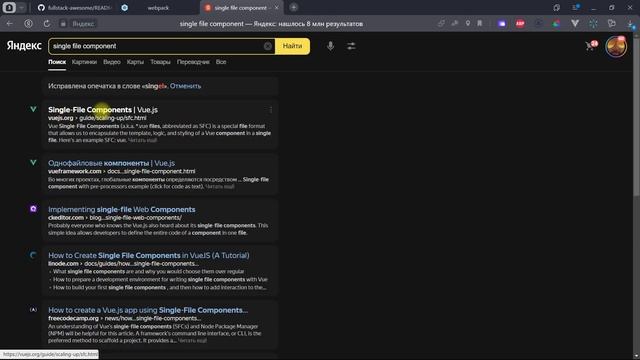Open the multicolor extension icon

pyautogui.click(x=556, y=24)
